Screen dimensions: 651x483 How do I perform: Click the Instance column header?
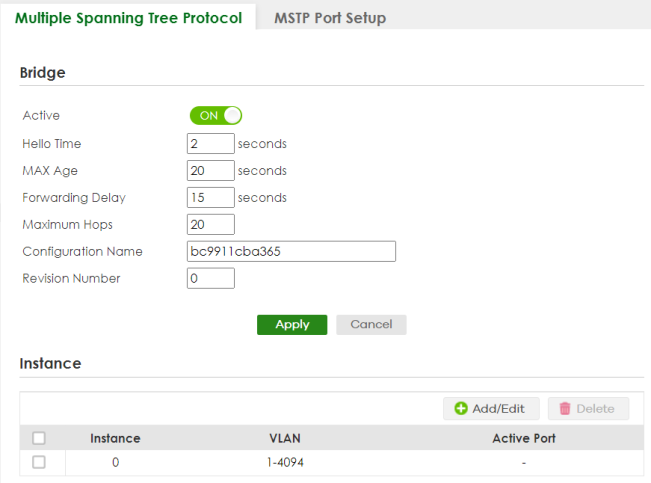(x=115, y=438)
